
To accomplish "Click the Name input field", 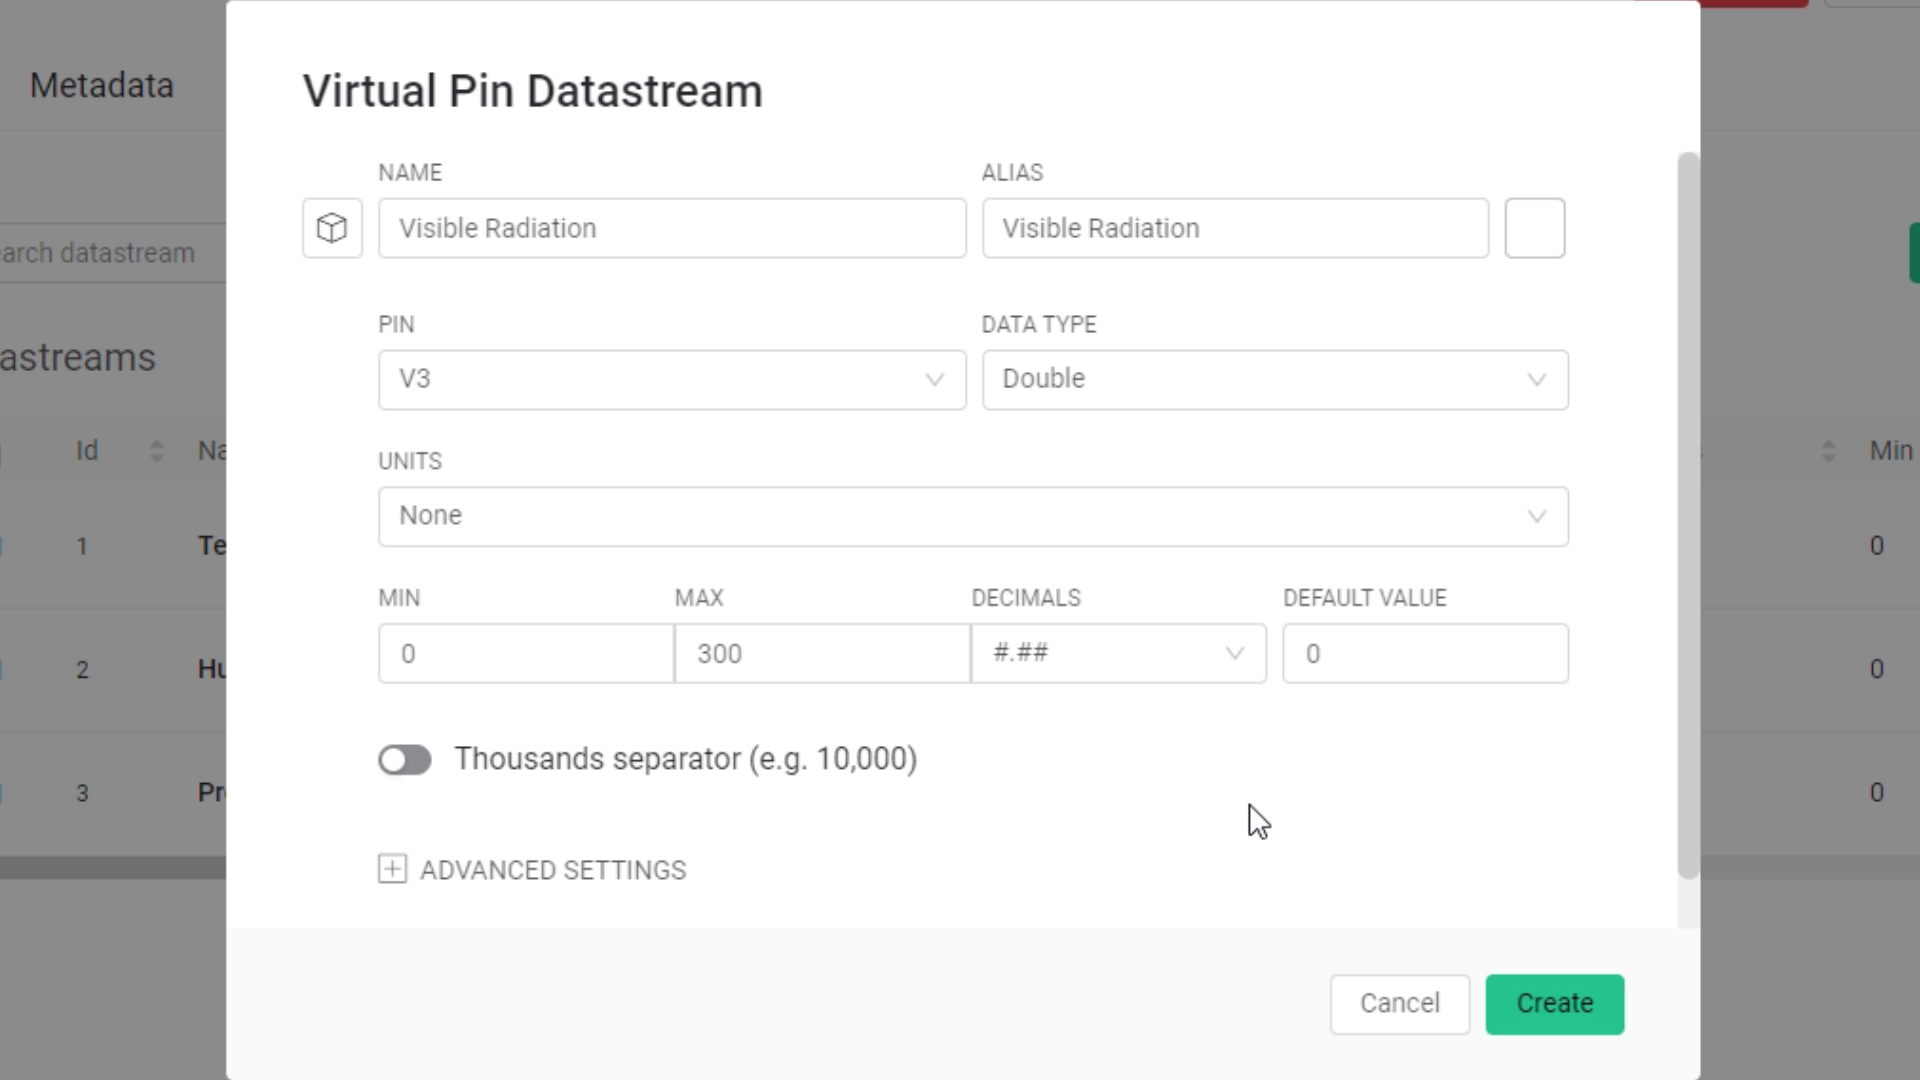I will point(671,228).
